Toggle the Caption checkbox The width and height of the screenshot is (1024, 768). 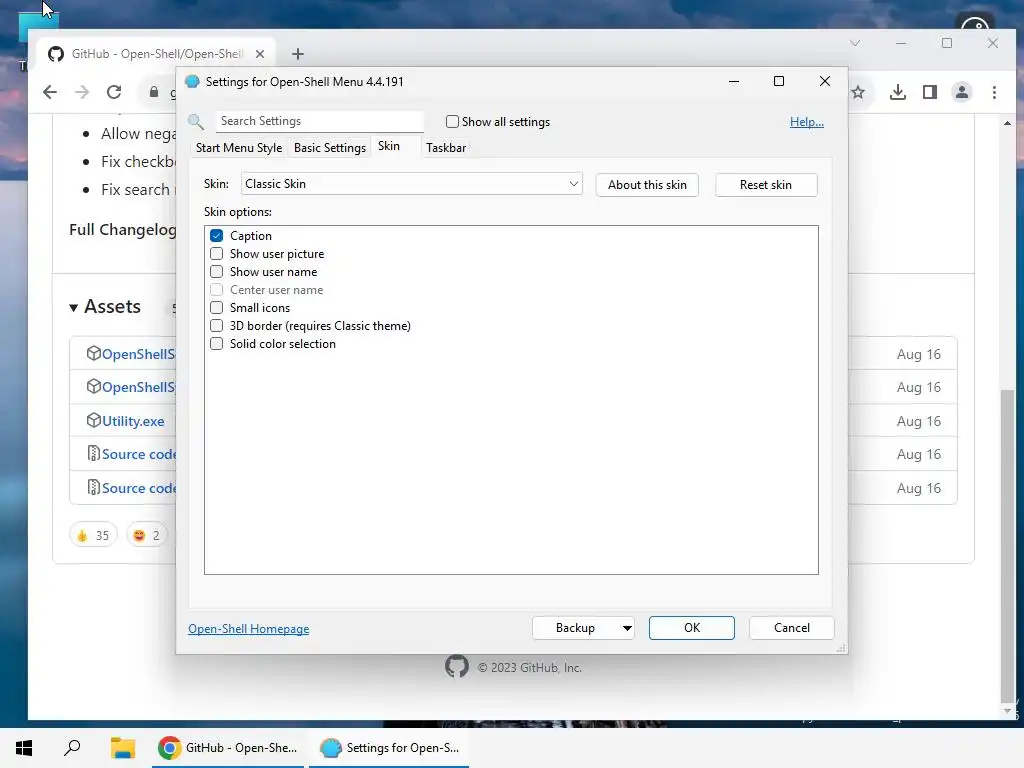pyautogui.click(x=216, y=236)
